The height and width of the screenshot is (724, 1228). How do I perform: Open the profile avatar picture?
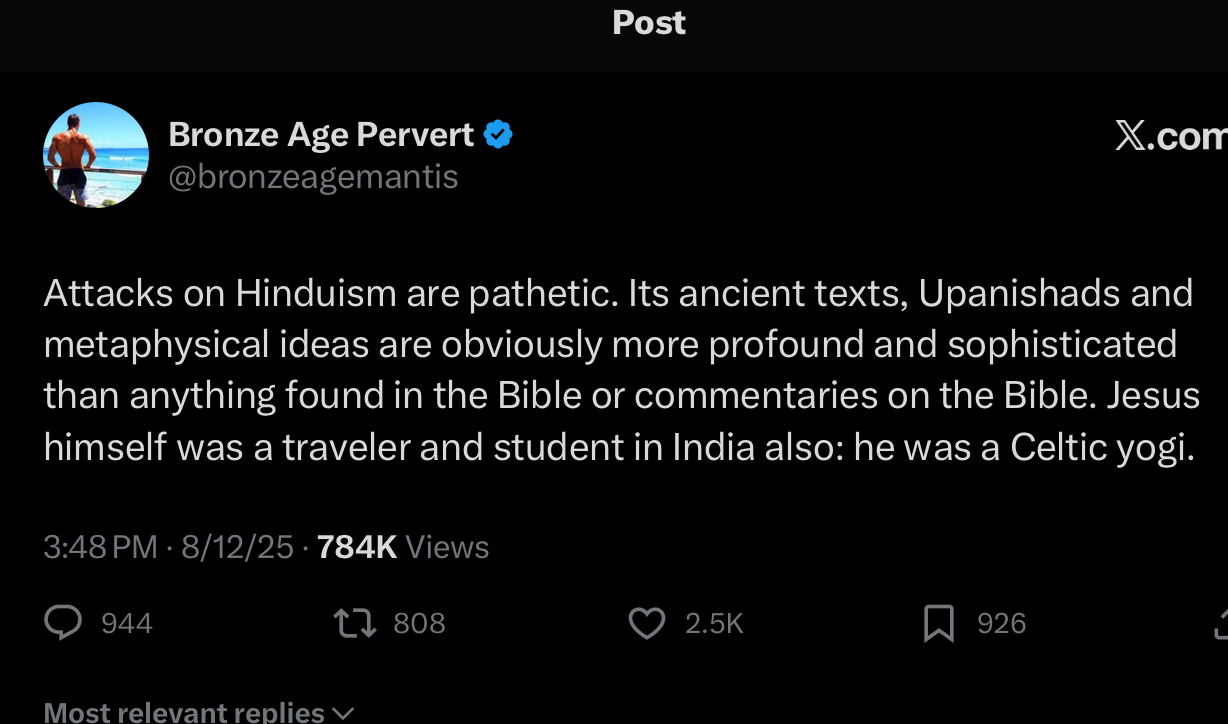[x=96, y=155]
